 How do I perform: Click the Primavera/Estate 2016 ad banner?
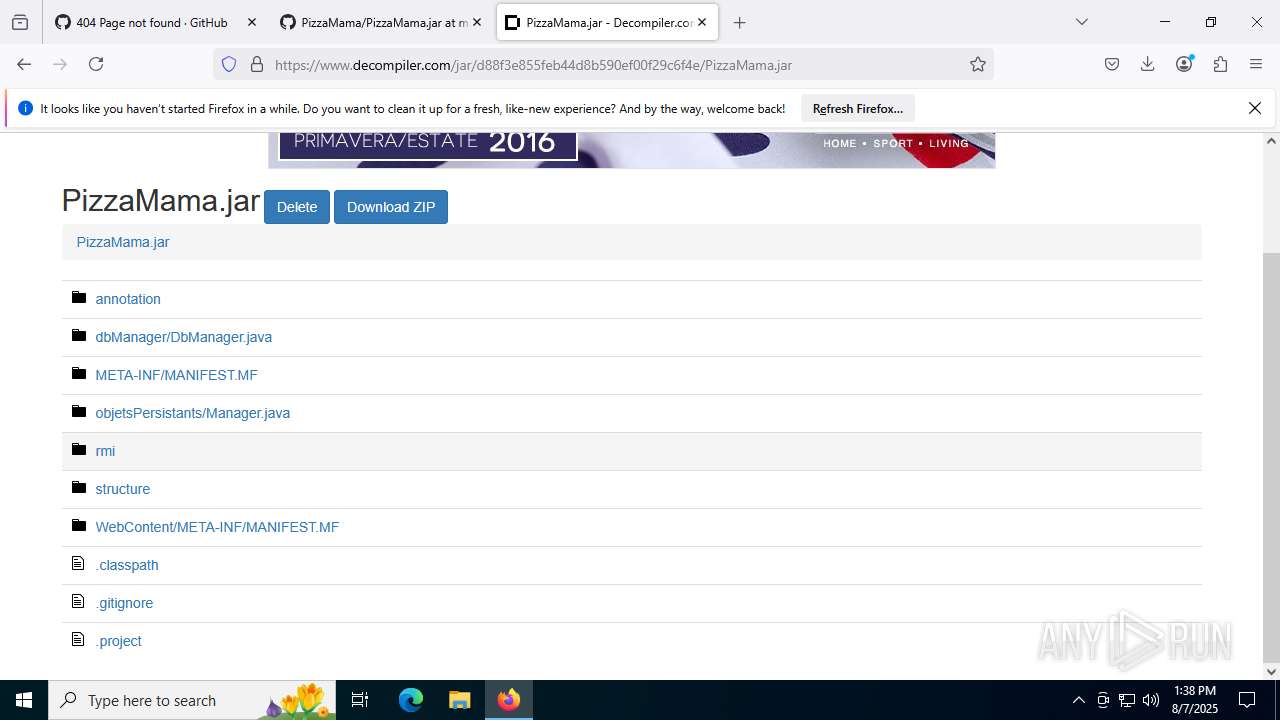click(632, 150)
